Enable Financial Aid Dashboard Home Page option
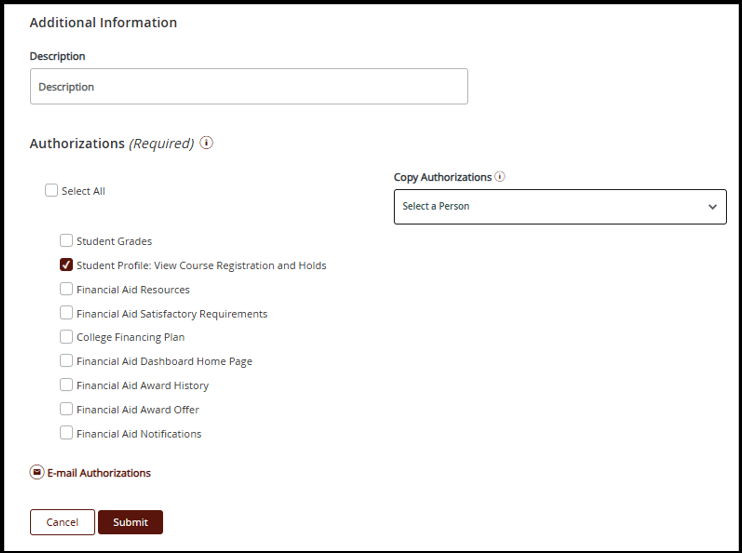The image size is (742, 553). [x=66, y=361]
